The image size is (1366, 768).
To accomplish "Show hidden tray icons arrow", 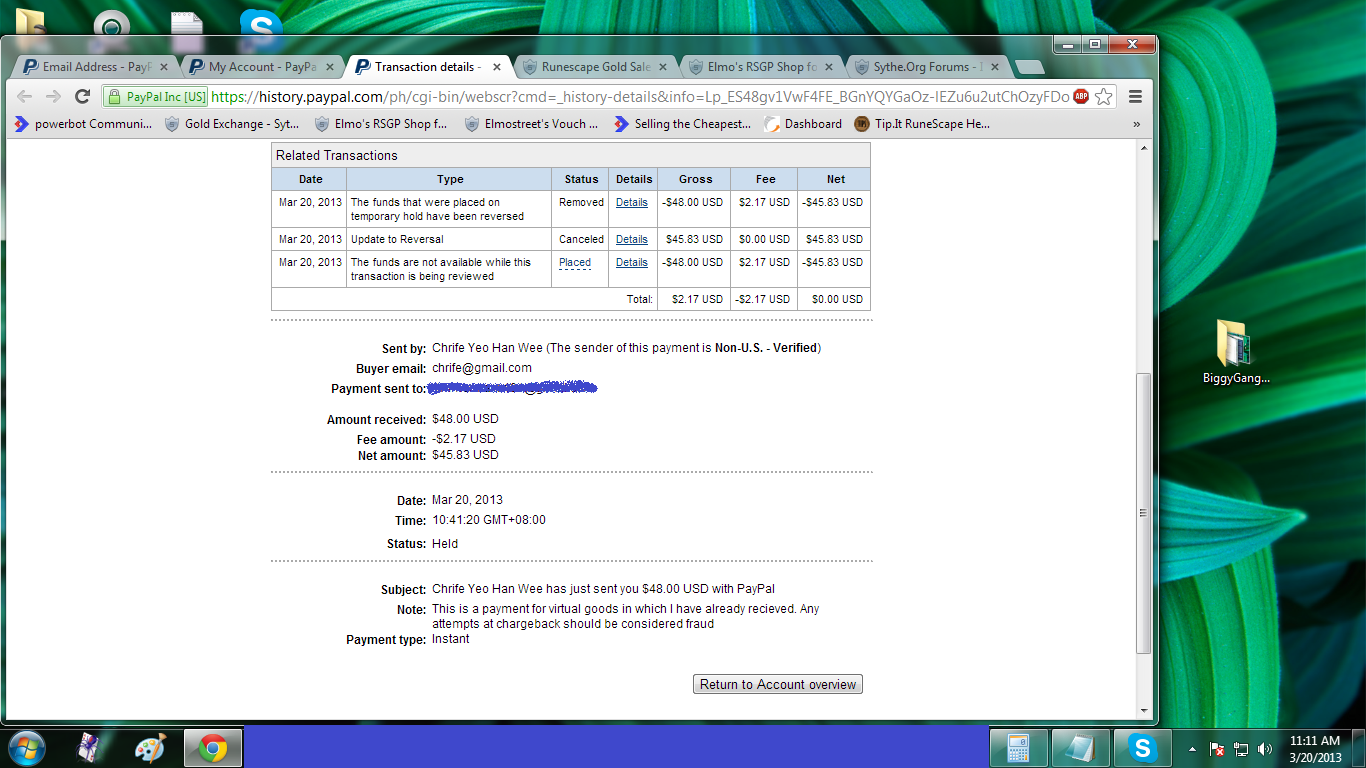I will click(1192, 748).
